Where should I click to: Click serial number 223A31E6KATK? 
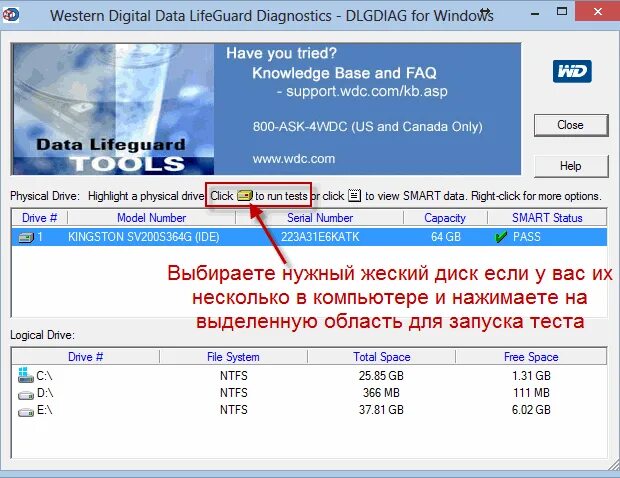click(320, 237)
